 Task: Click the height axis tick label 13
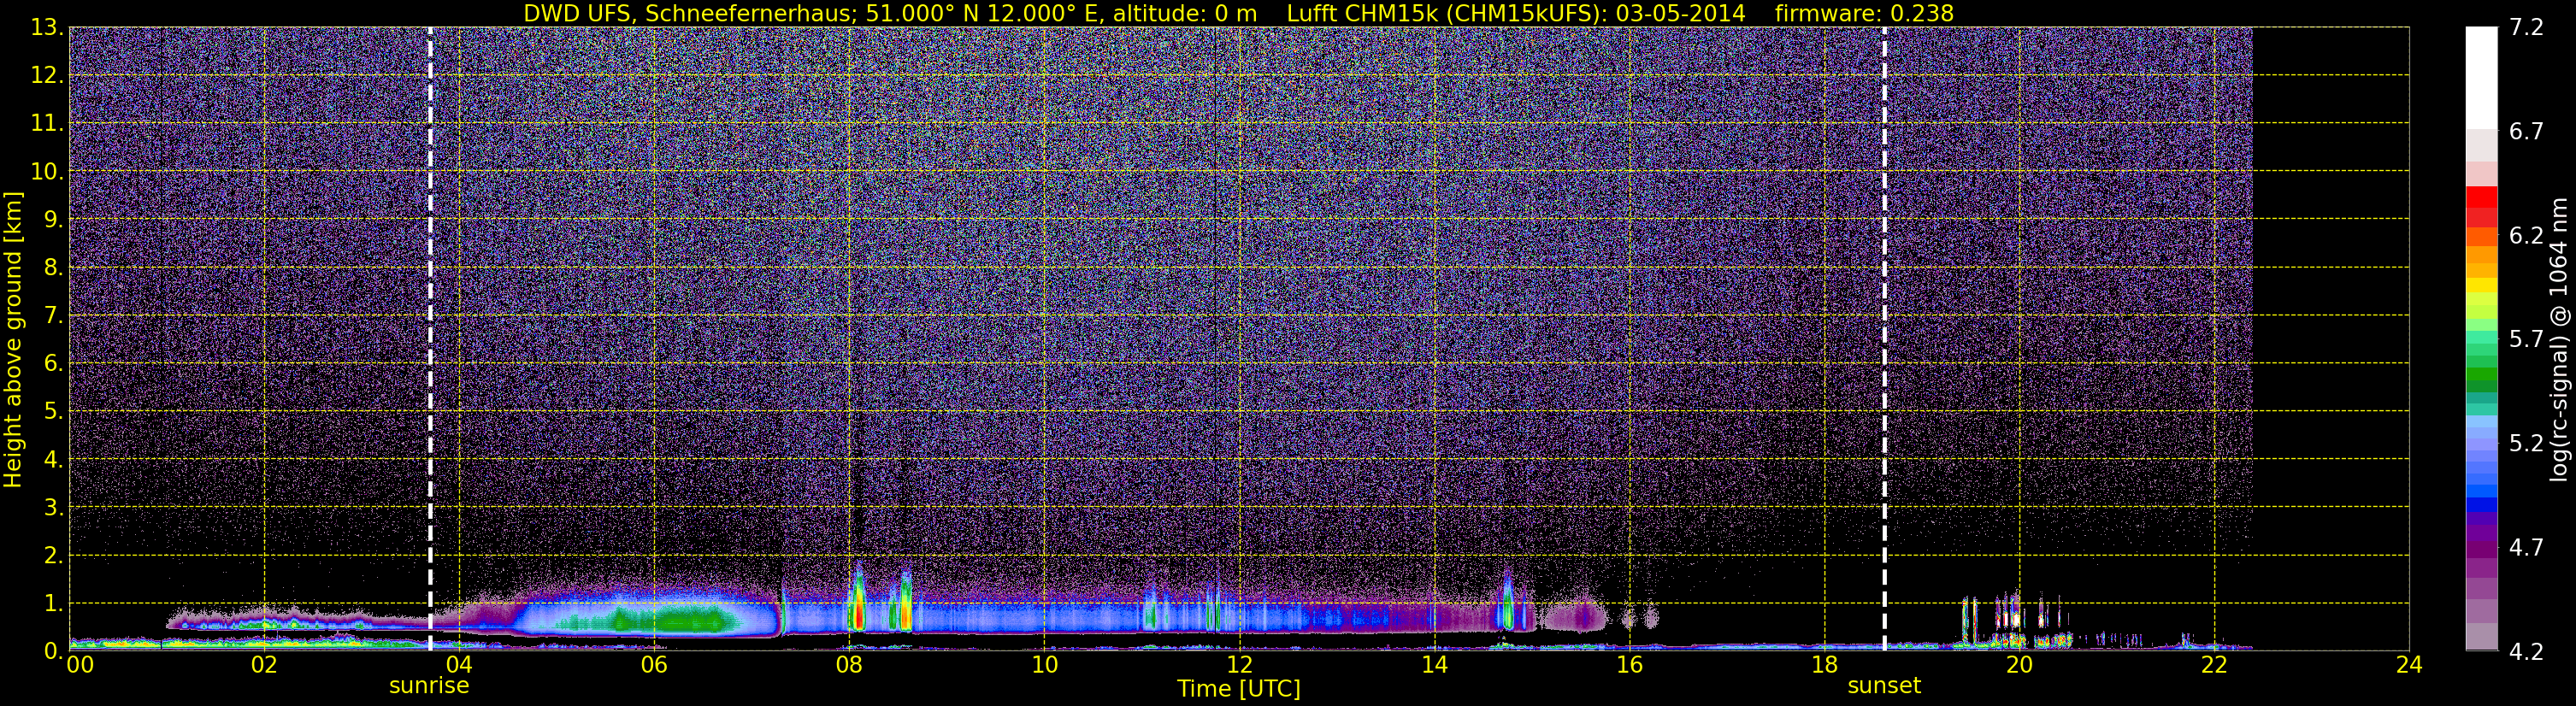click(46, 28)
